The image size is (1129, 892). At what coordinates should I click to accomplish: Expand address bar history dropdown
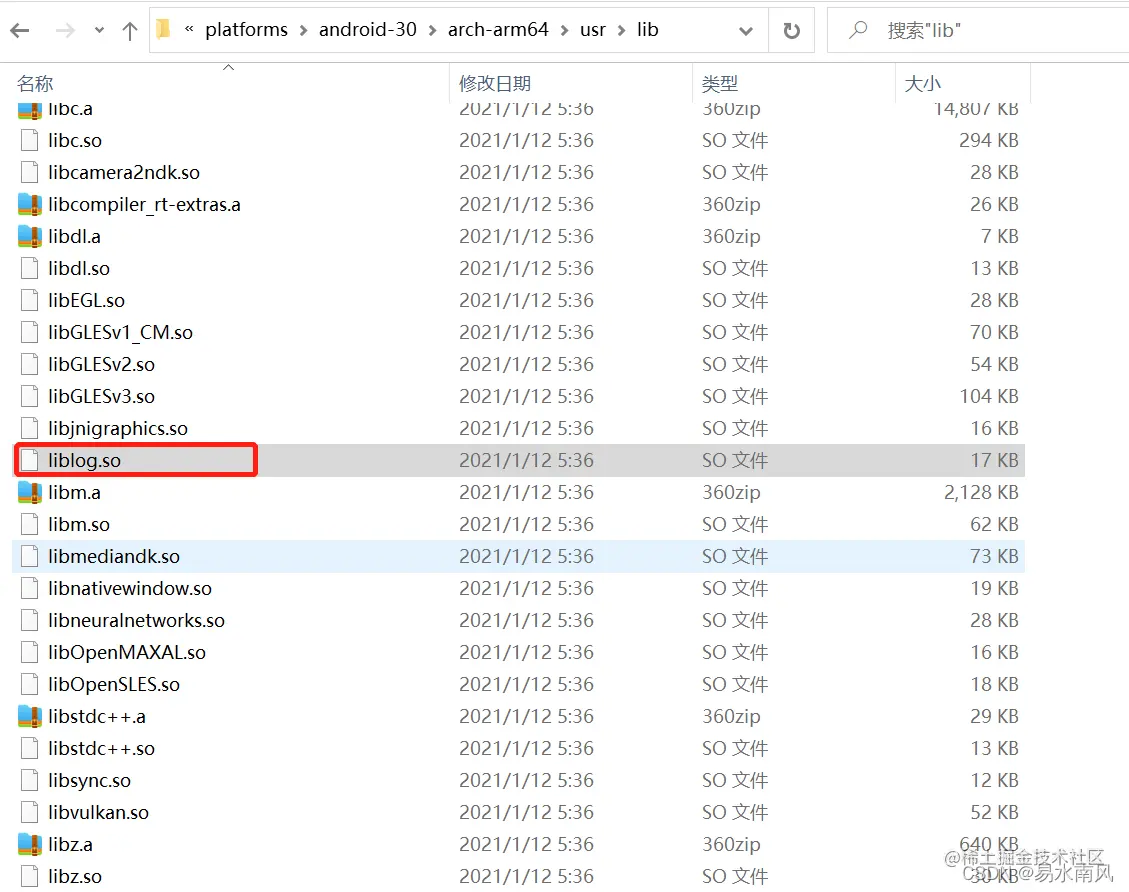[x=746, y=30]
